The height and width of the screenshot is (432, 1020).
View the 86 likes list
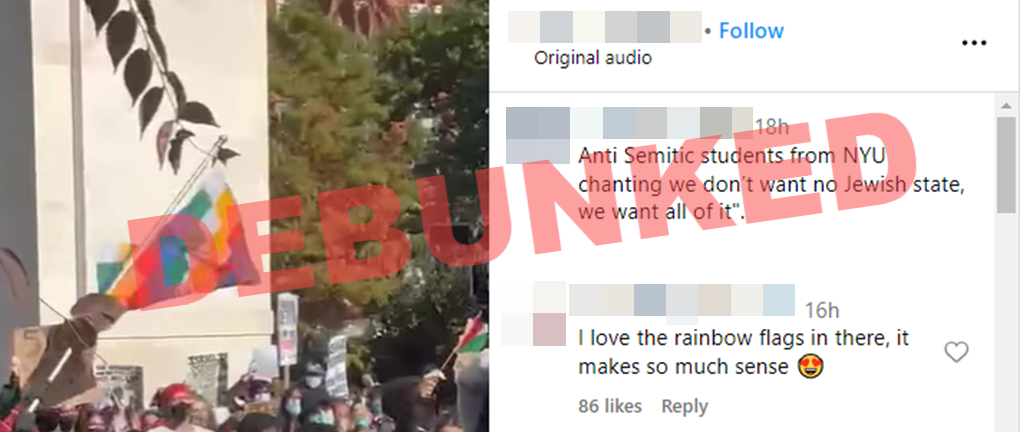click(610, 407)
